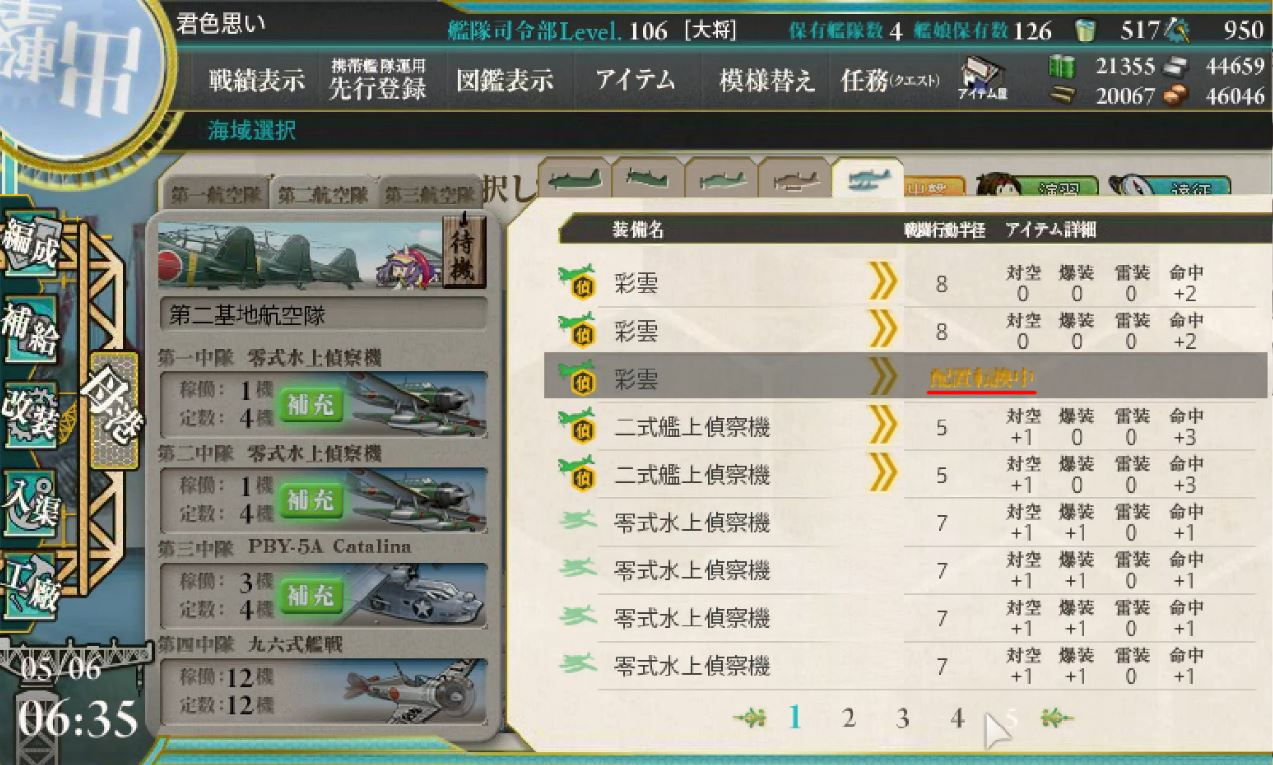Click 補充 for first squadron 零式水上偵察機
1273x765 pixels.
coord(311,405)
